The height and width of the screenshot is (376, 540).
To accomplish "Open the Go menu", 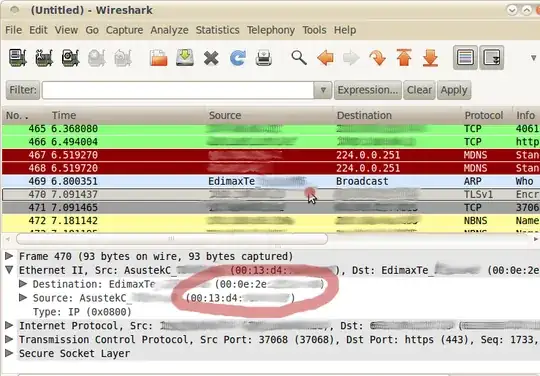I will point(92,30).
